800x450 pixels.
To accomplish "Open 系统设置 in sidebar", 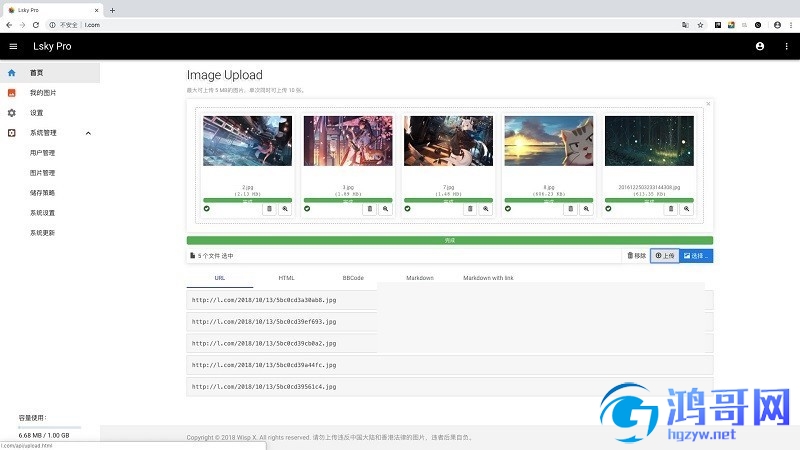I will [x=42, y=213].
